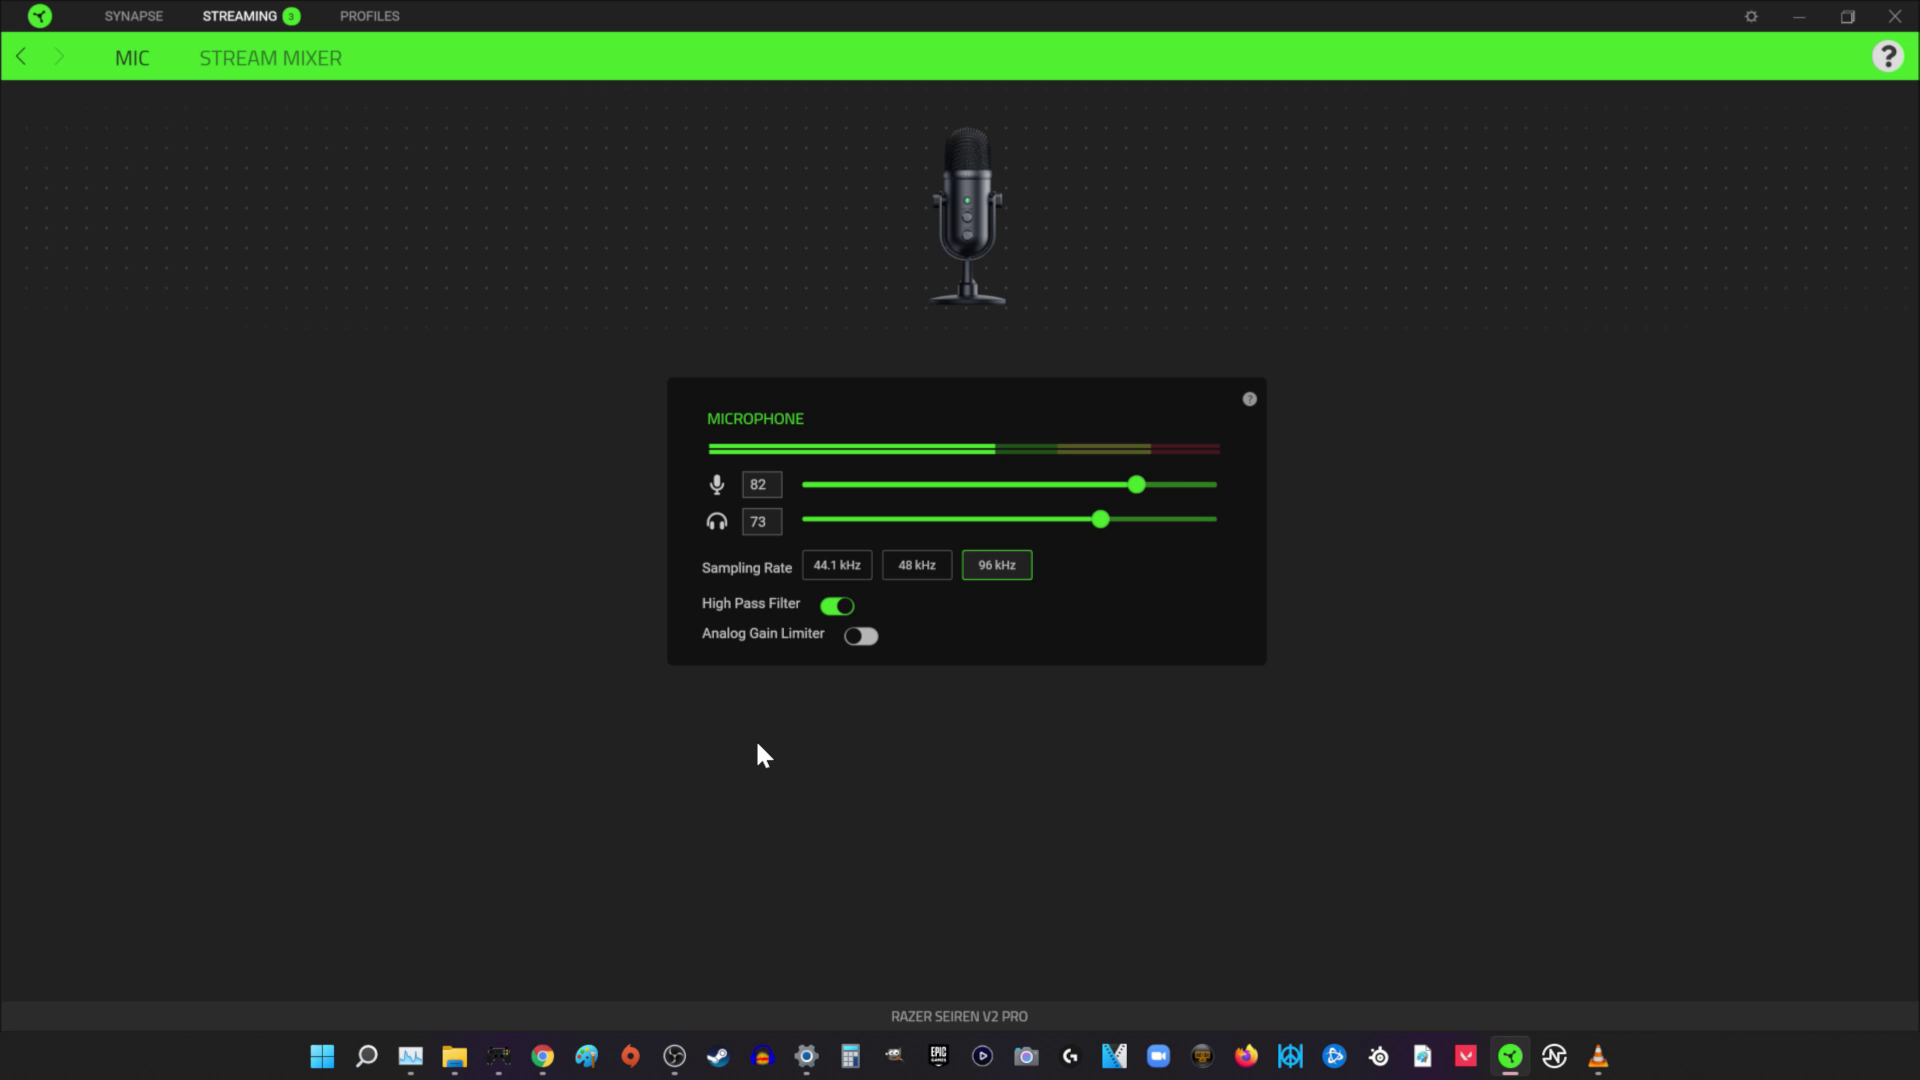This screenshot has height=1080, width=1920.
Task: Click the Razer Seiren V2 Pro label
Action: [959, 1016]
